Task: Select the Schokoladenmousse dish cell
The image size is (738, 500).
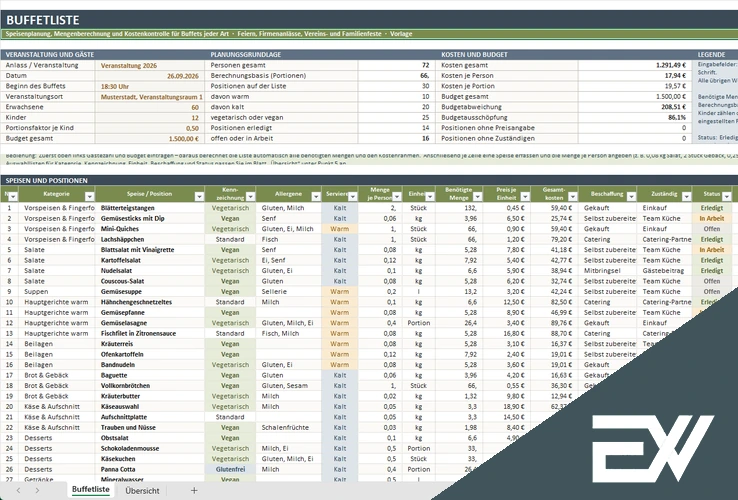Action: (150, 448)
